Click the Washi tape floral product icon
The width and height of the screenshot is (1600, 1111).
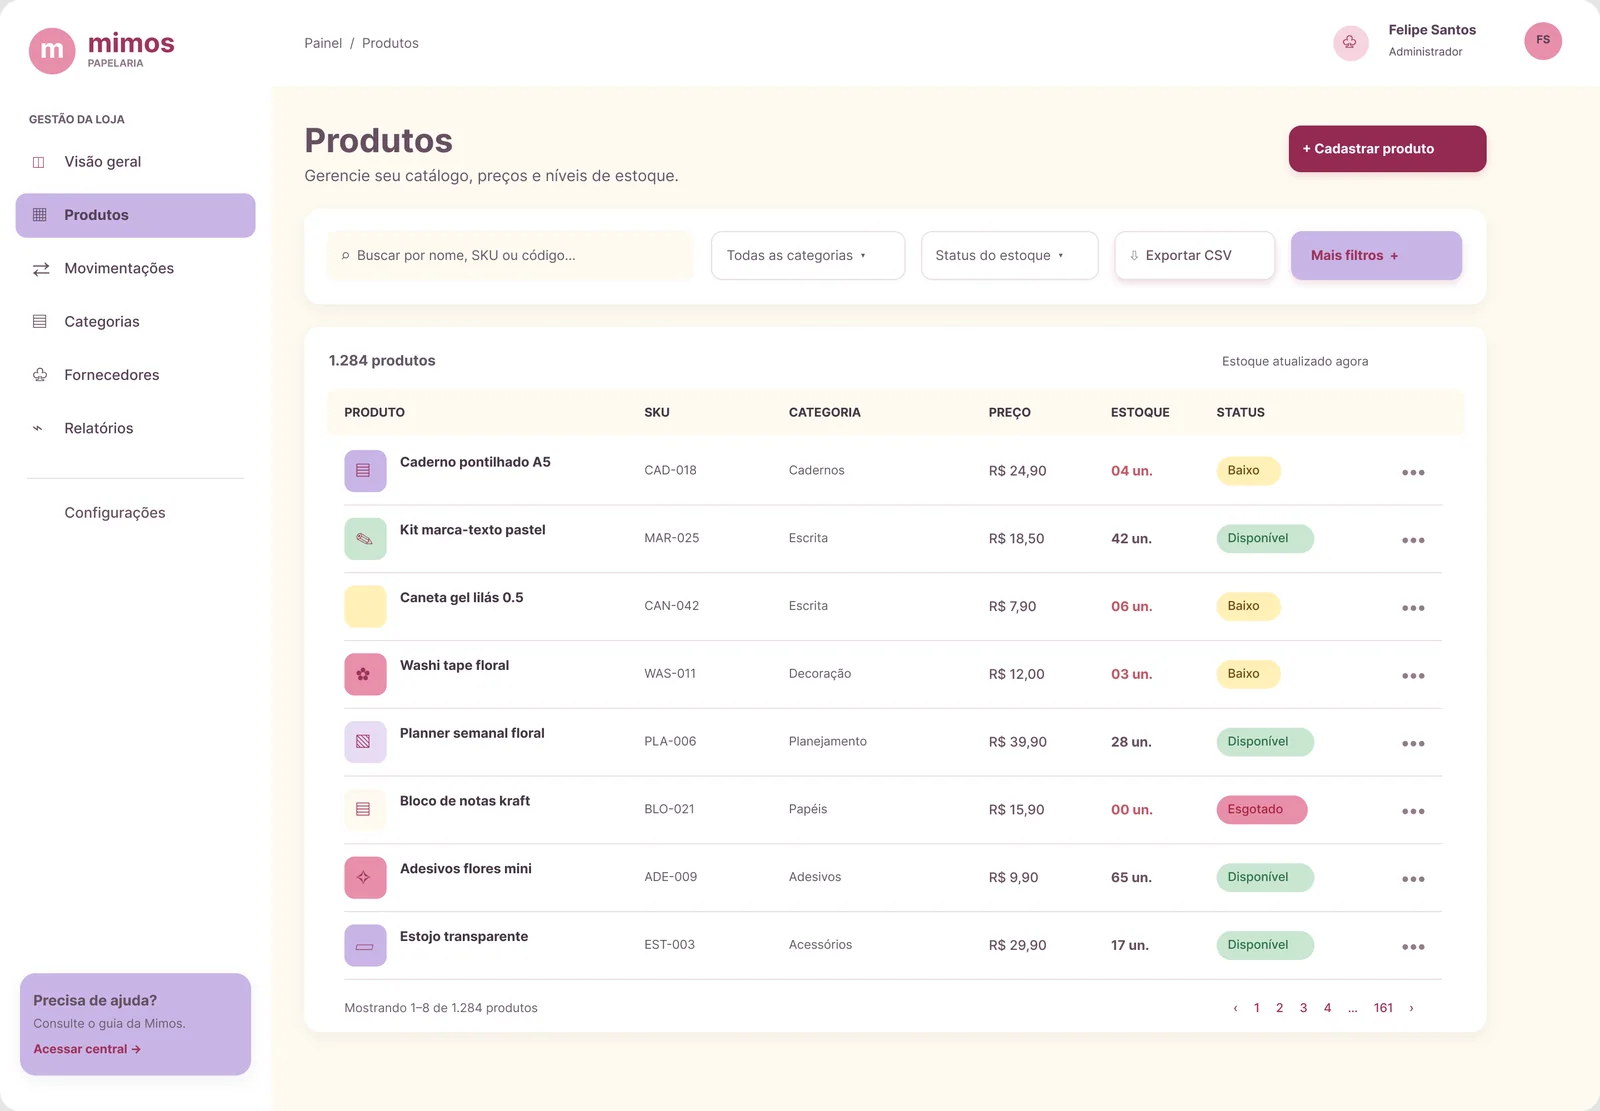click(365, 674)
